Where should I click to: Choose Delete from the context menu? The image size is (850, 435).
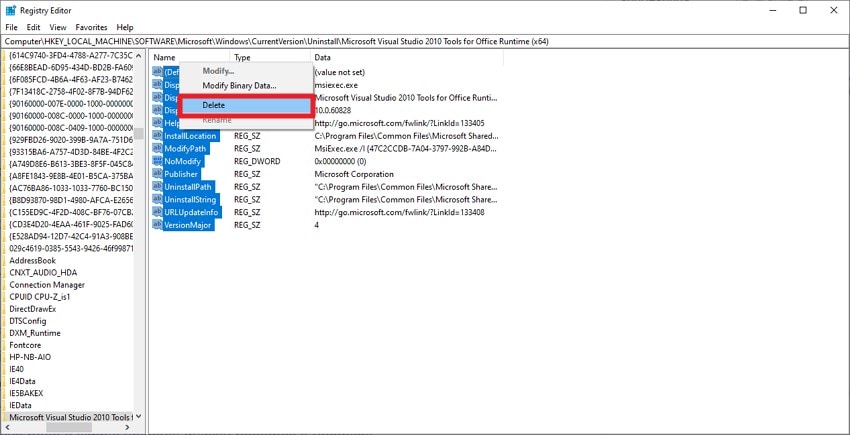click(247, 105)
